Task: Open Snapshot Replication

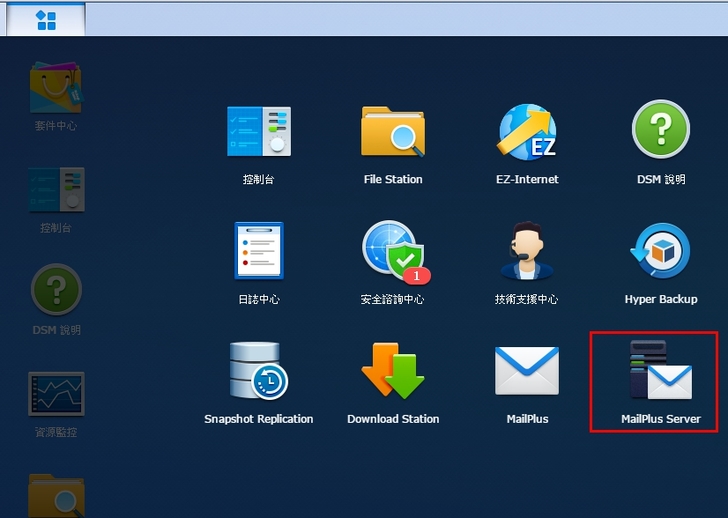Action: click(x=259, y=370)
